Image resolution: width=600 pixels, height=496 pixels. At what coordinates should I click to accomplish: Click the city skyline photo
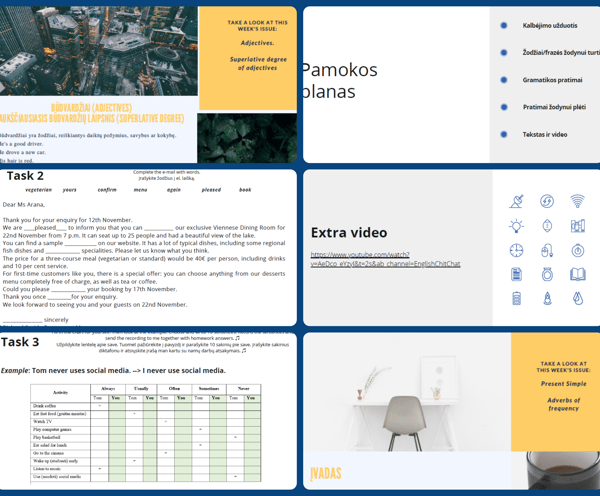(x=99, y=51)
